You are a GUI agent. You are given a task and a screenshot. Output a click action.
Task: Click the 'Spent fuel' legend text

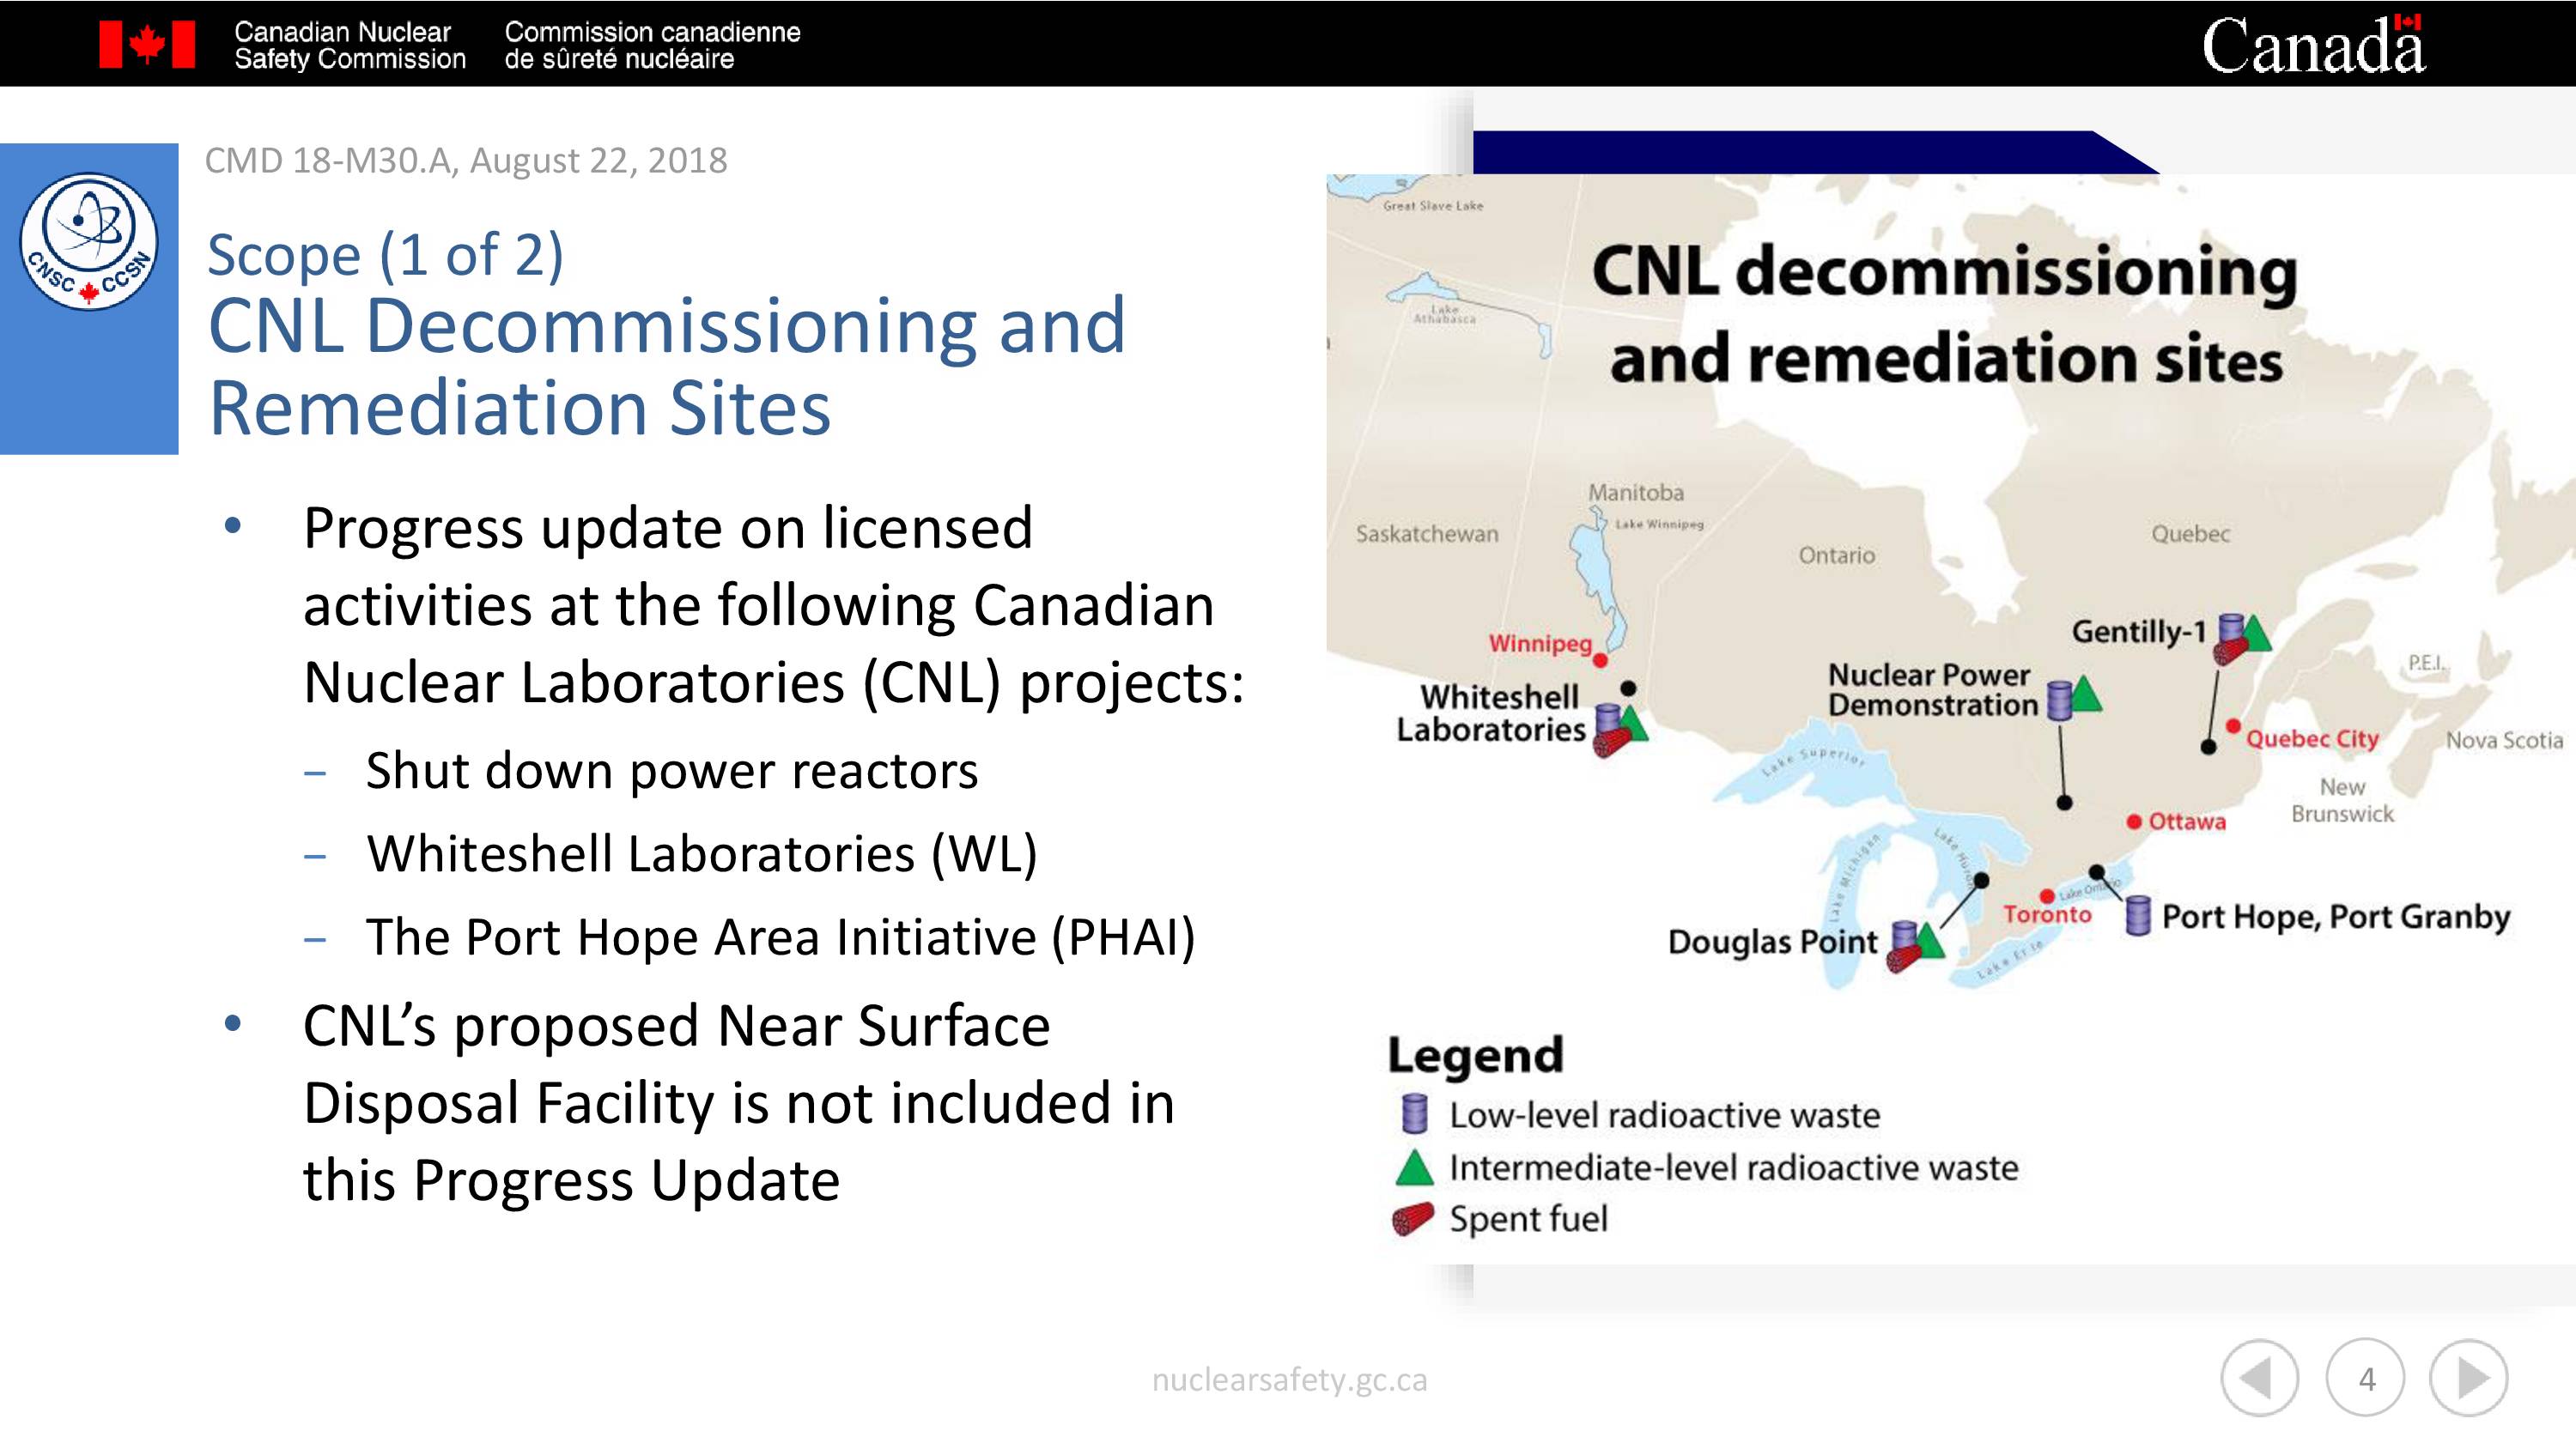[x=1529, y=1219]
